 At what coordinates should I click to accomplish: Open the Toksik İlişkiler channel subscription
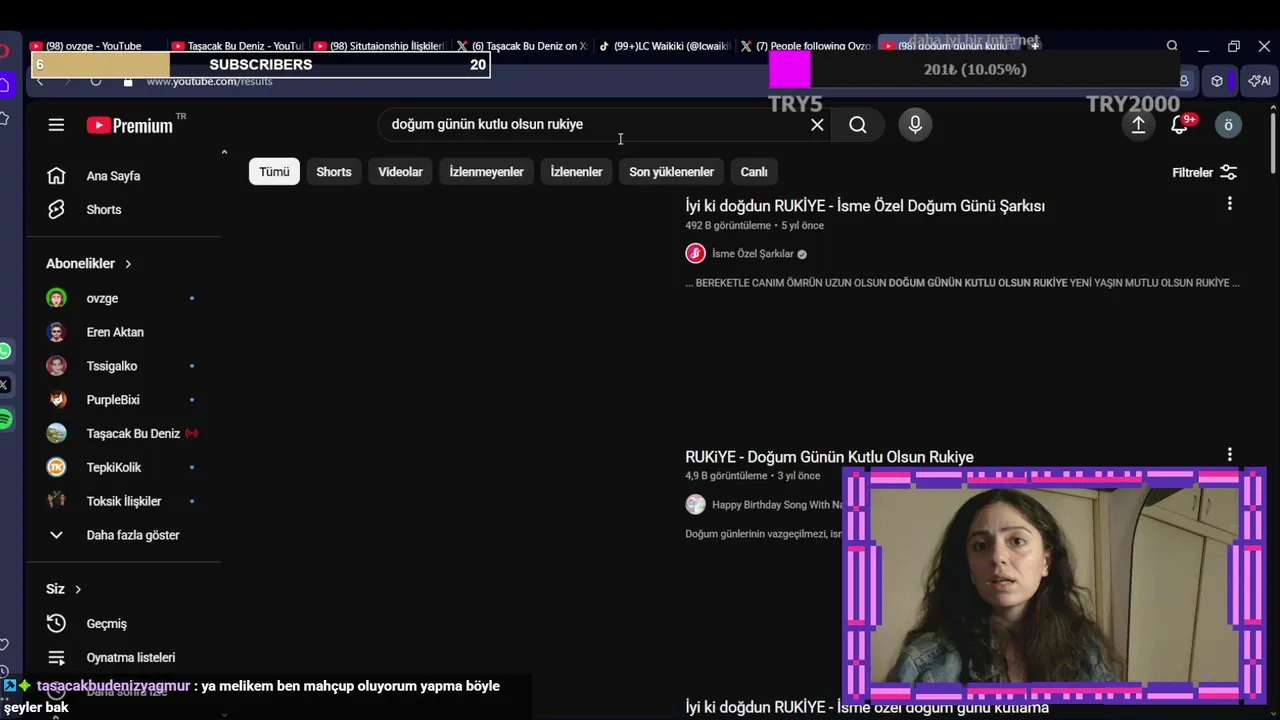(x=123, y=501)
